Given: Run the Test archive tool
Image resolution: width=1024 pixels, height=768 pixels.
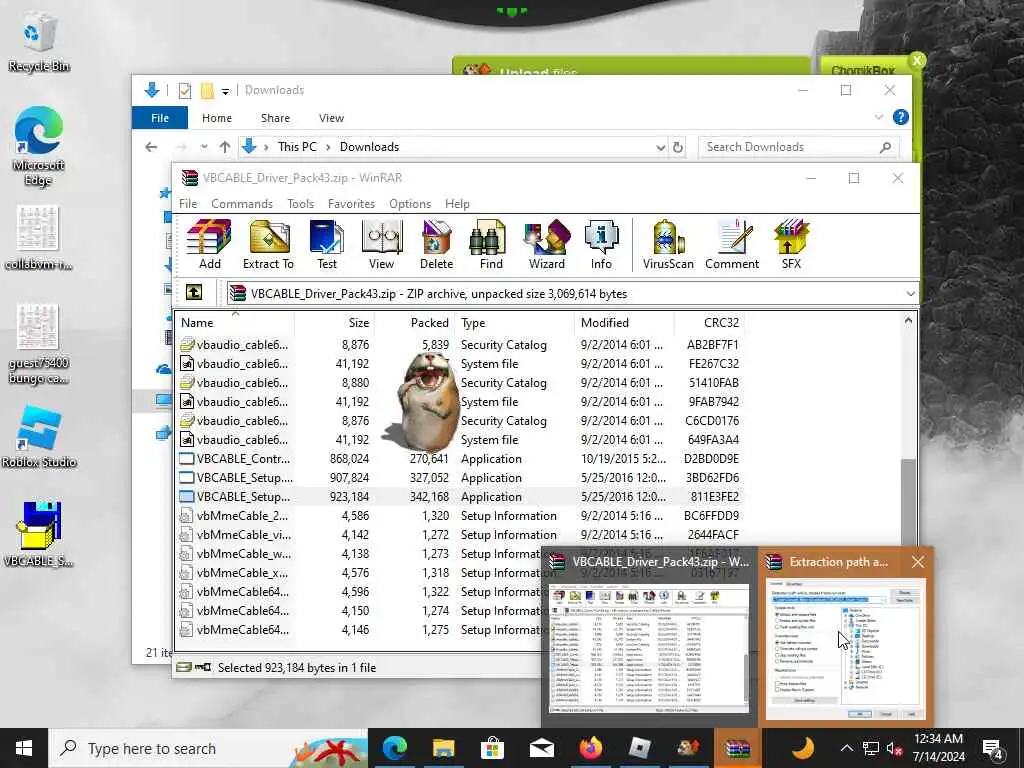Looking at the screenshot, I should click(x=327, y=244).
